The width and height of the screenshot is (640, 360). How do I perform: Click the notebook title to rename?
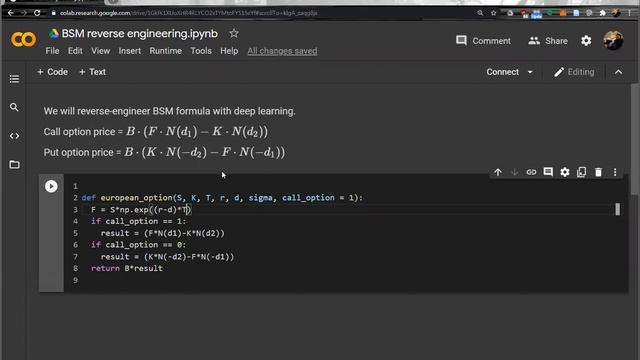(x=140, y=33)
